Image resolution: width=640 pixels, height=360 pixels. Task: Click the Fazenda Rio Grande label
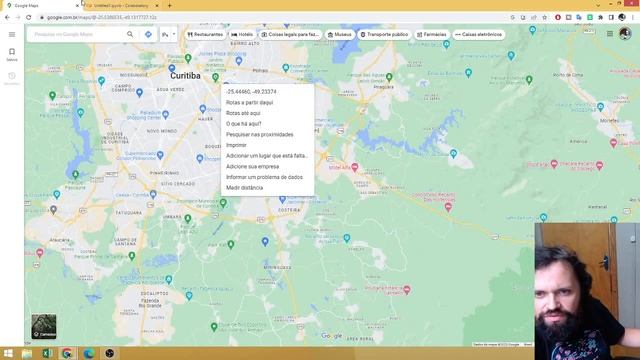click(150, 303)
